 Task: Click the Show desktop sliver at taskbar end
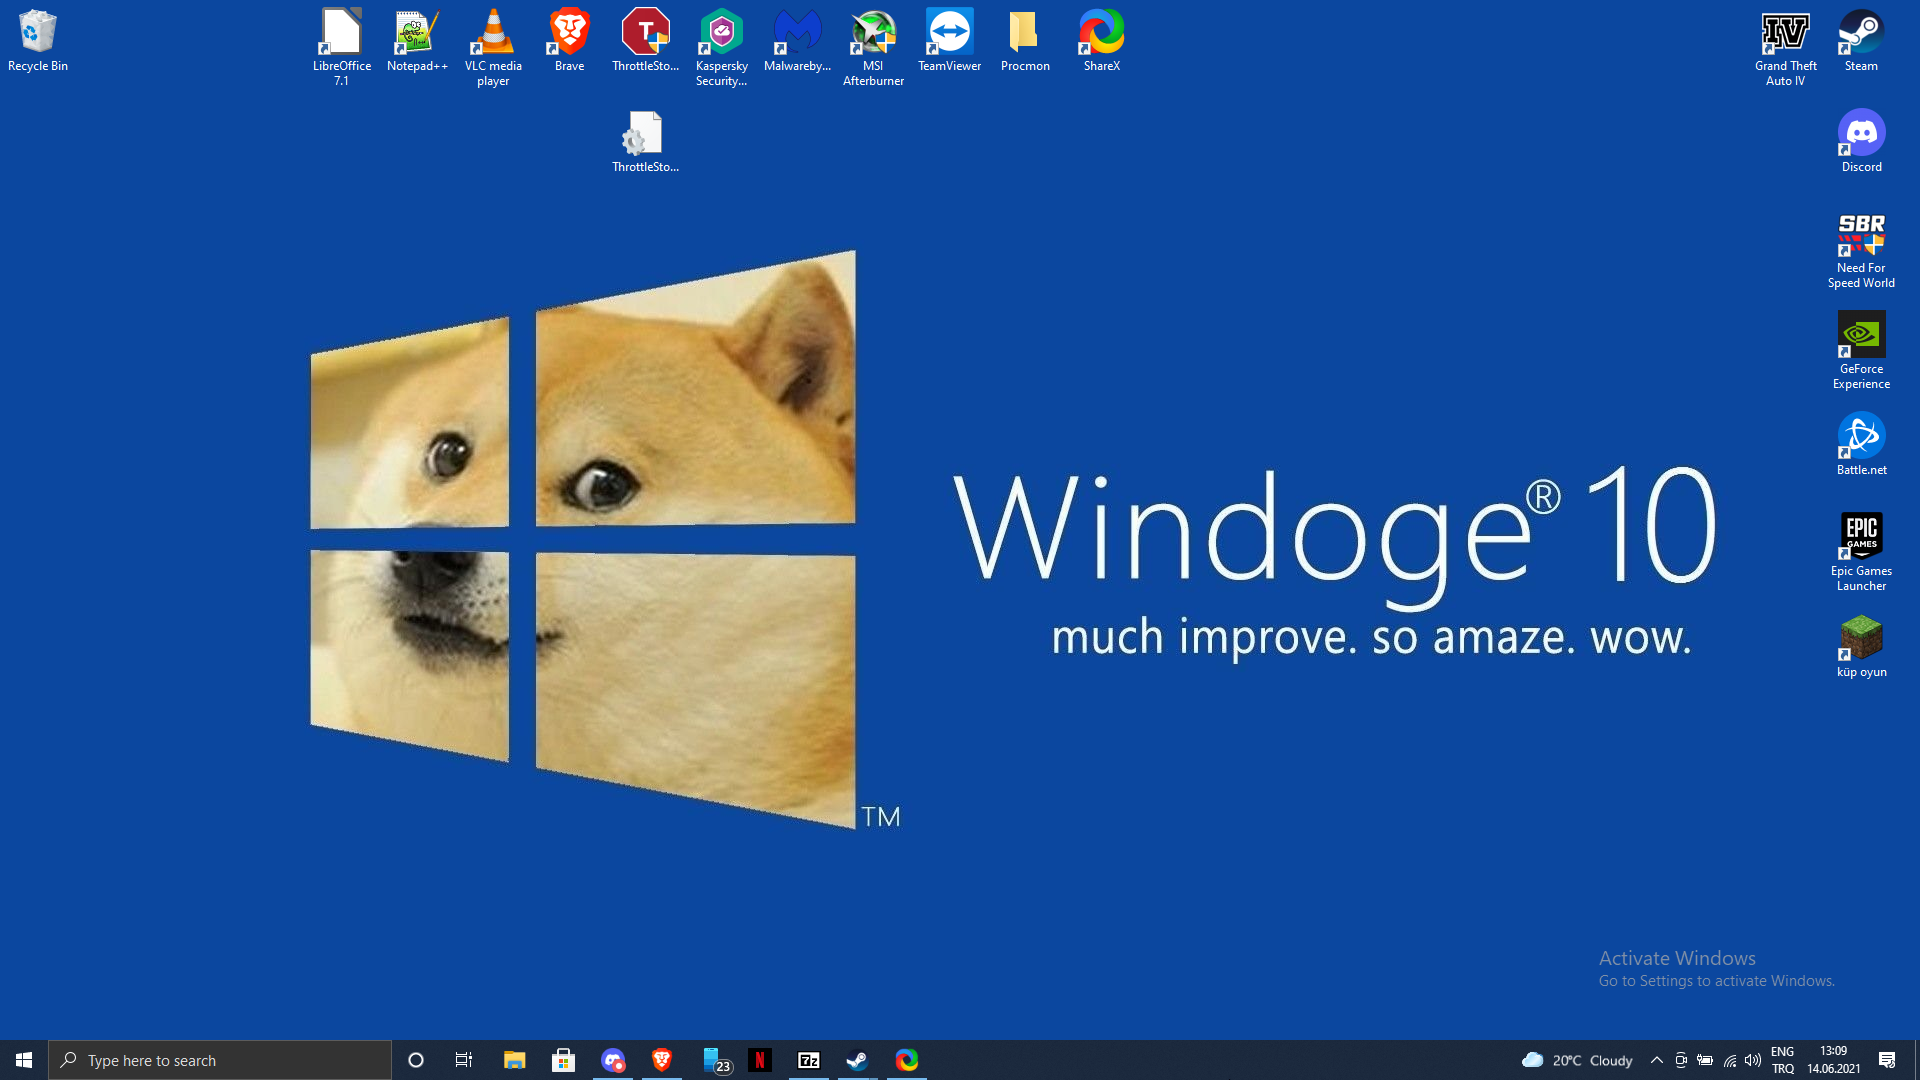[1917, 1060]
